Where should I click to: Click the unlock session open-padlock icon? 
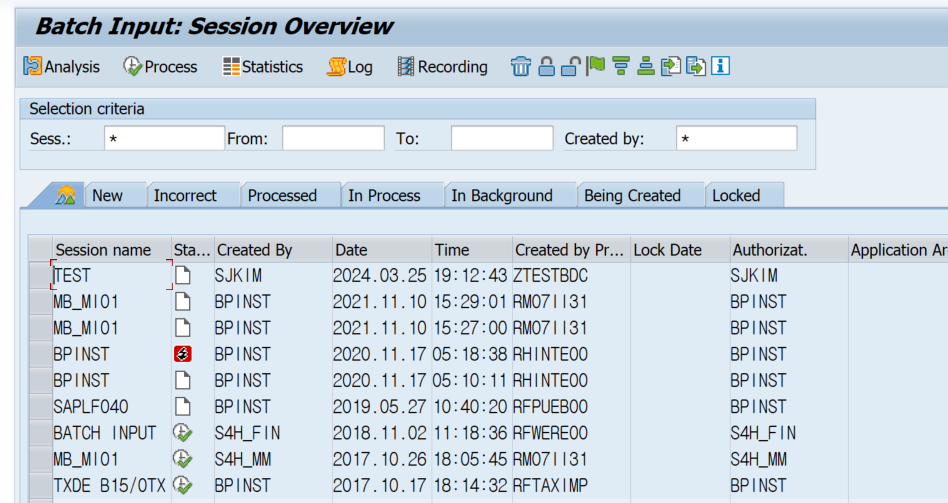571,66
